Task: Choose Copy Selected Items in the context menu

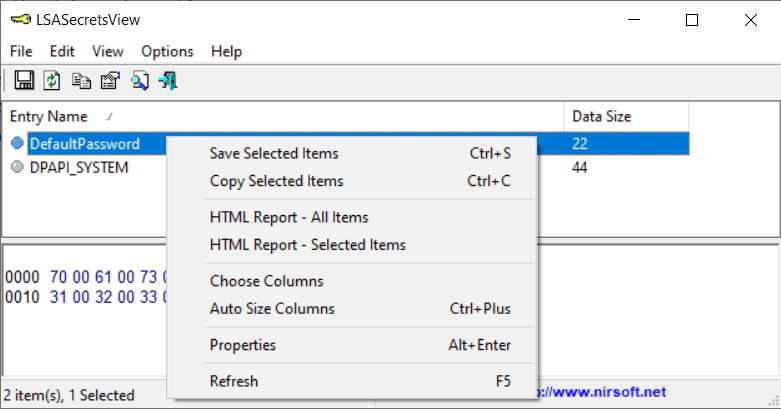Action: [x=352, y=181]
